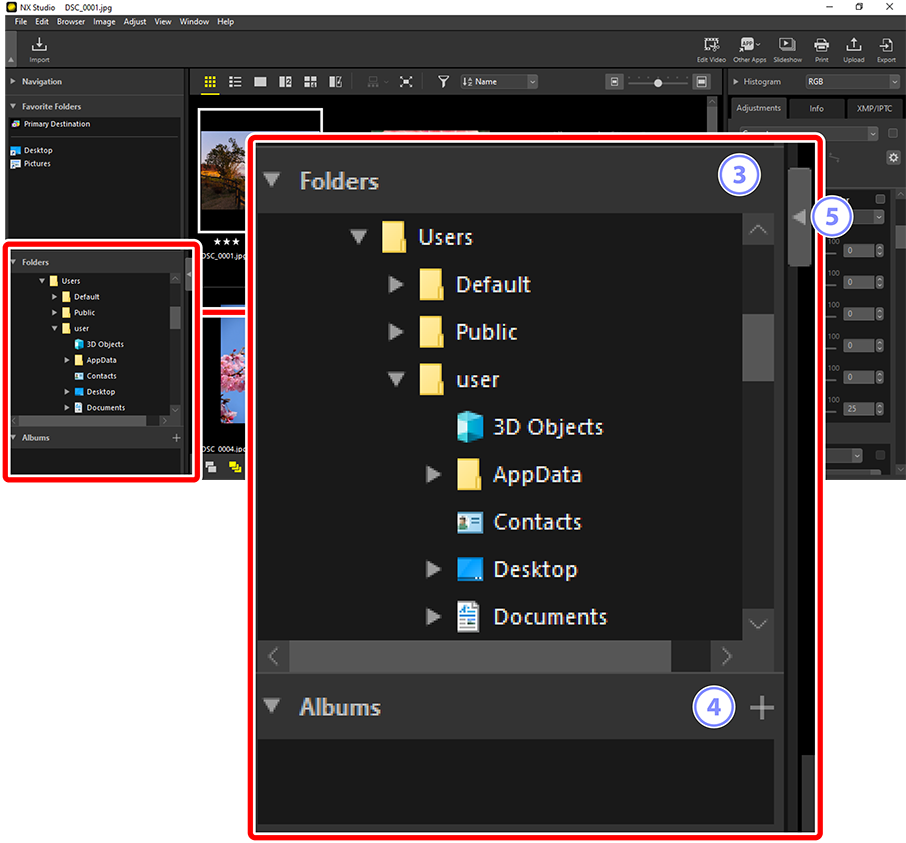Open the adjustments gear settings

click(x=893, y=157)
